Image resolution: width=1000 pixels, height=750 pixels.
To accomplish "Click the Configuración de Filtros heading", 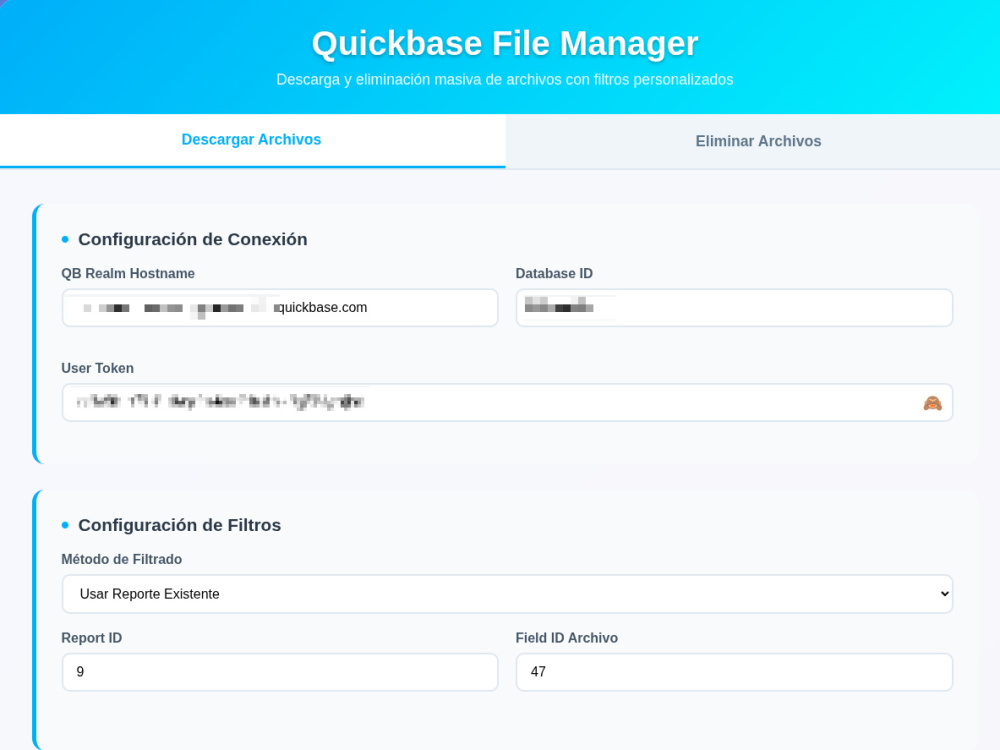I will [179, 525].
